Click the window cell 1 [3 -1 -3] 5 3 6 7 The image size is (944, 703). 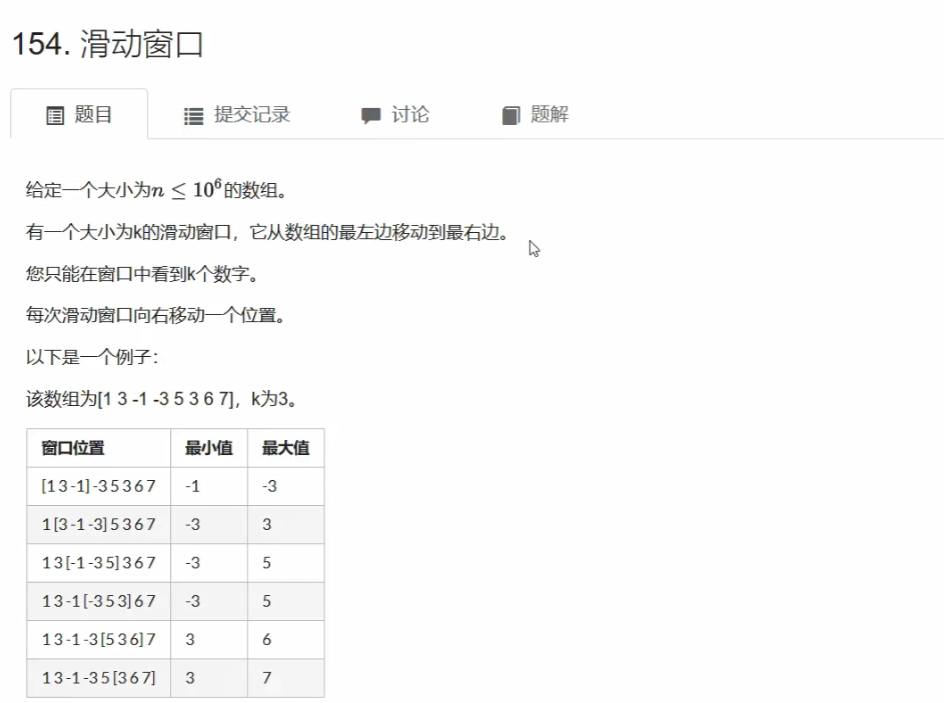98,524
